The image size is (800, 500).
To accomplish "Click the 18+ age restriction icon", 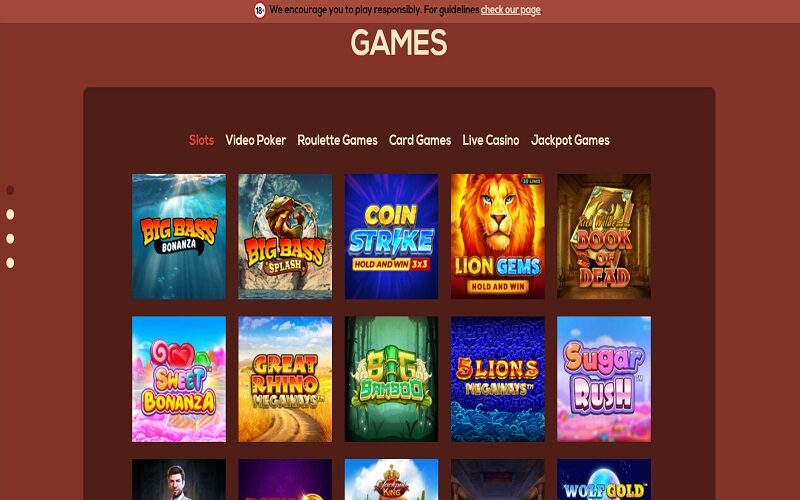I will [x=260, y=10].
